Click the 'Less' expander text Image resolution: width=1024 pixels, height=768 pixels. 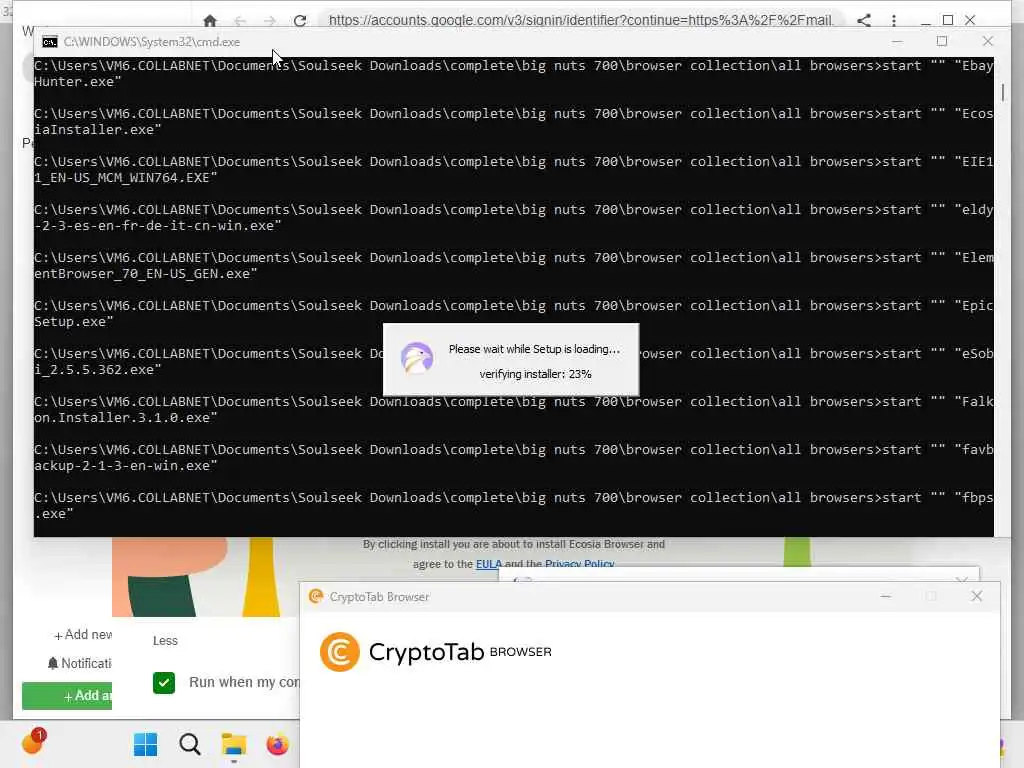click(165, 641)
